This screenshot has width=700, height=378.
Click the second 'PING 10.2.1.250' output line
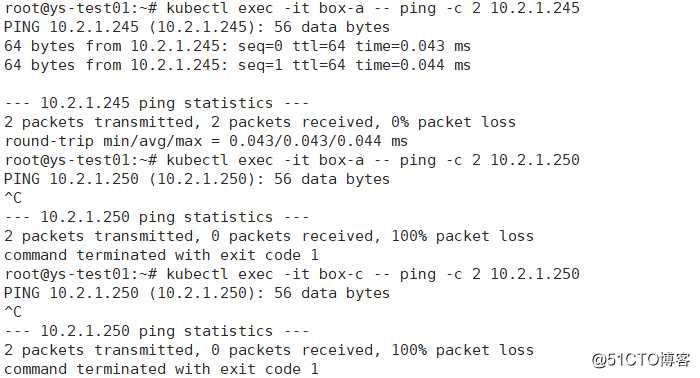(x=197, y=293)
